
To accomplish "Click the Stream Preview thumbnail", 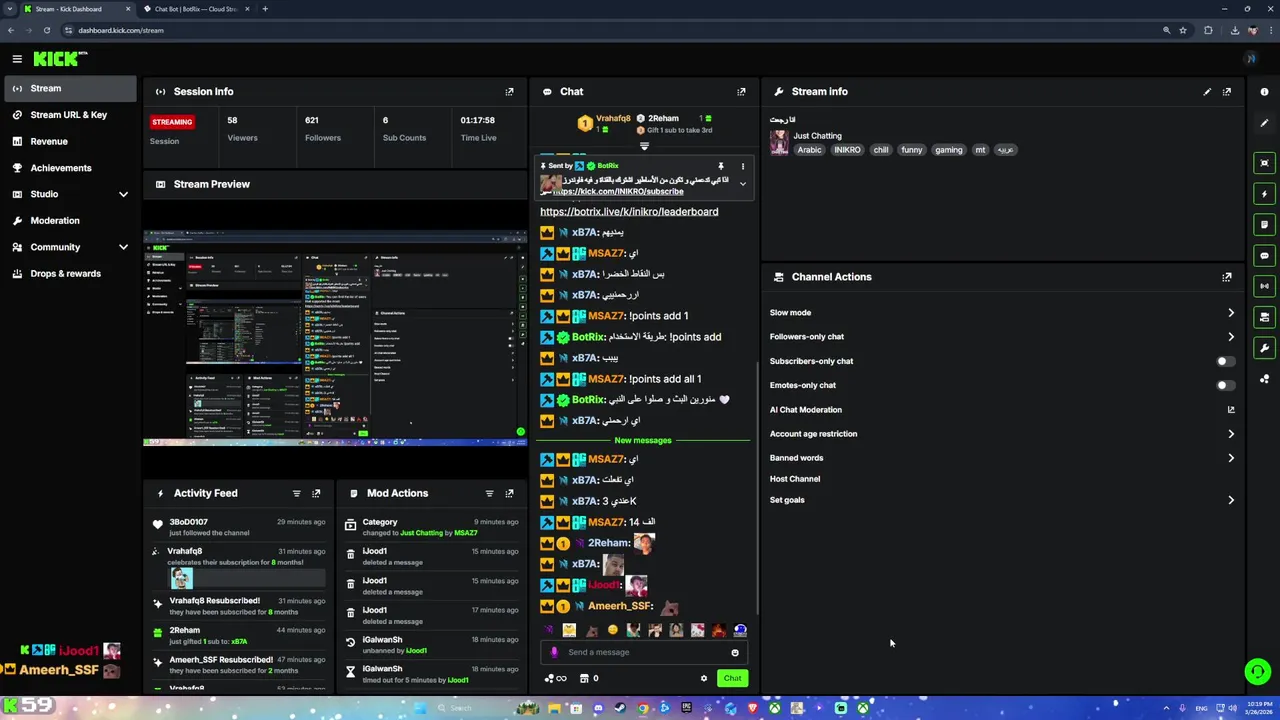I will click(x=335, y=337).
